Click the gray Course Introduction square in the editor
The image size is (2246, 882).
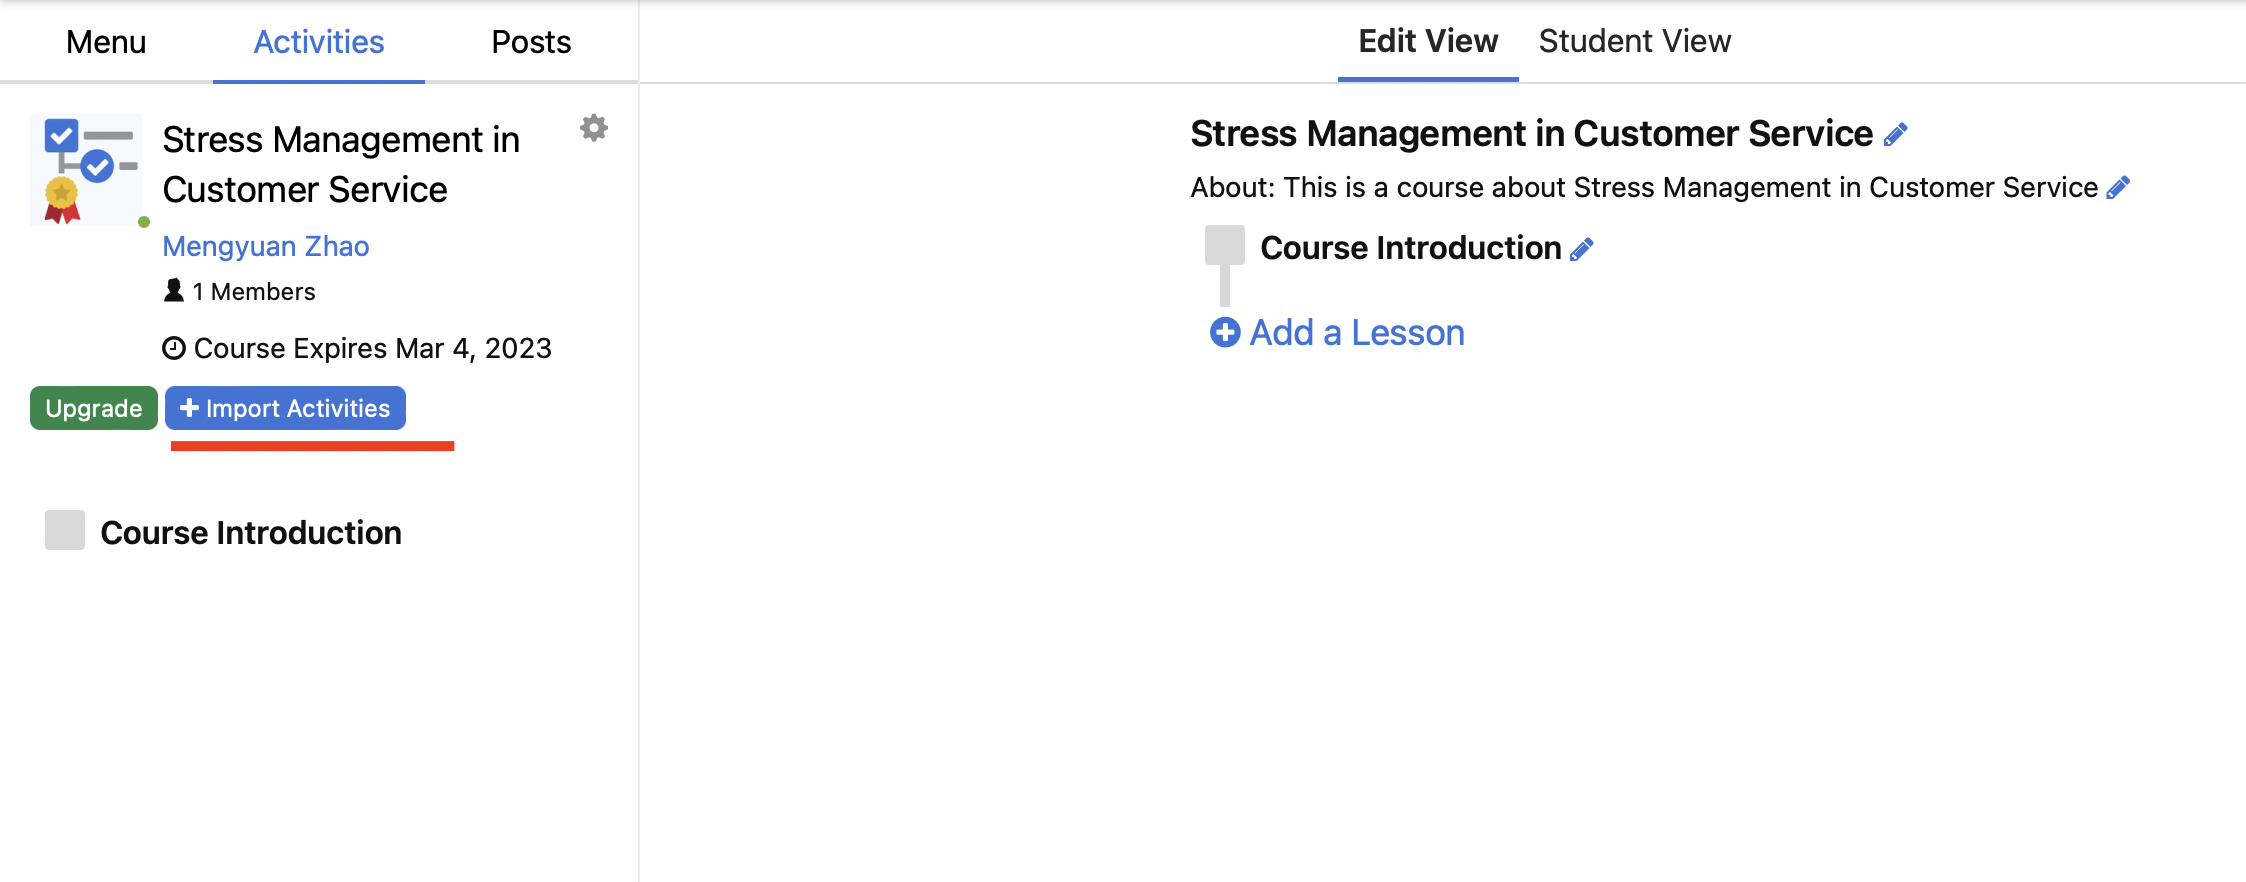pos(1225,245)
